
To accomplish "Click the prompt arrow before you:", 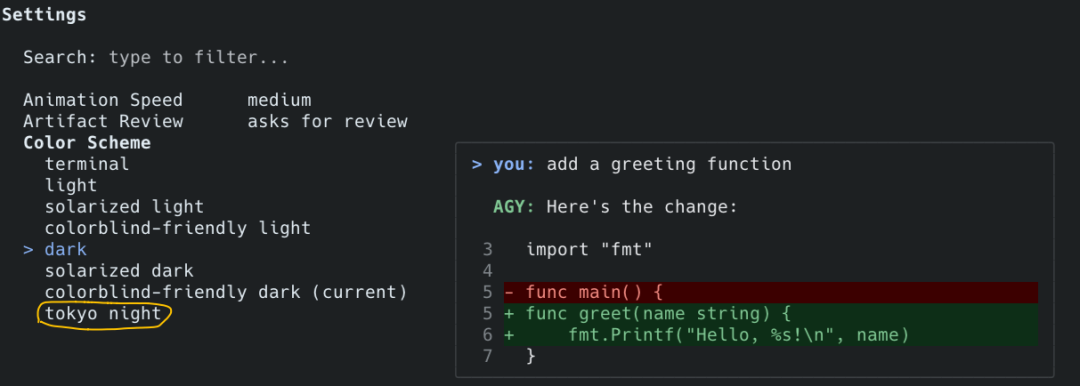I will point(477,165).
